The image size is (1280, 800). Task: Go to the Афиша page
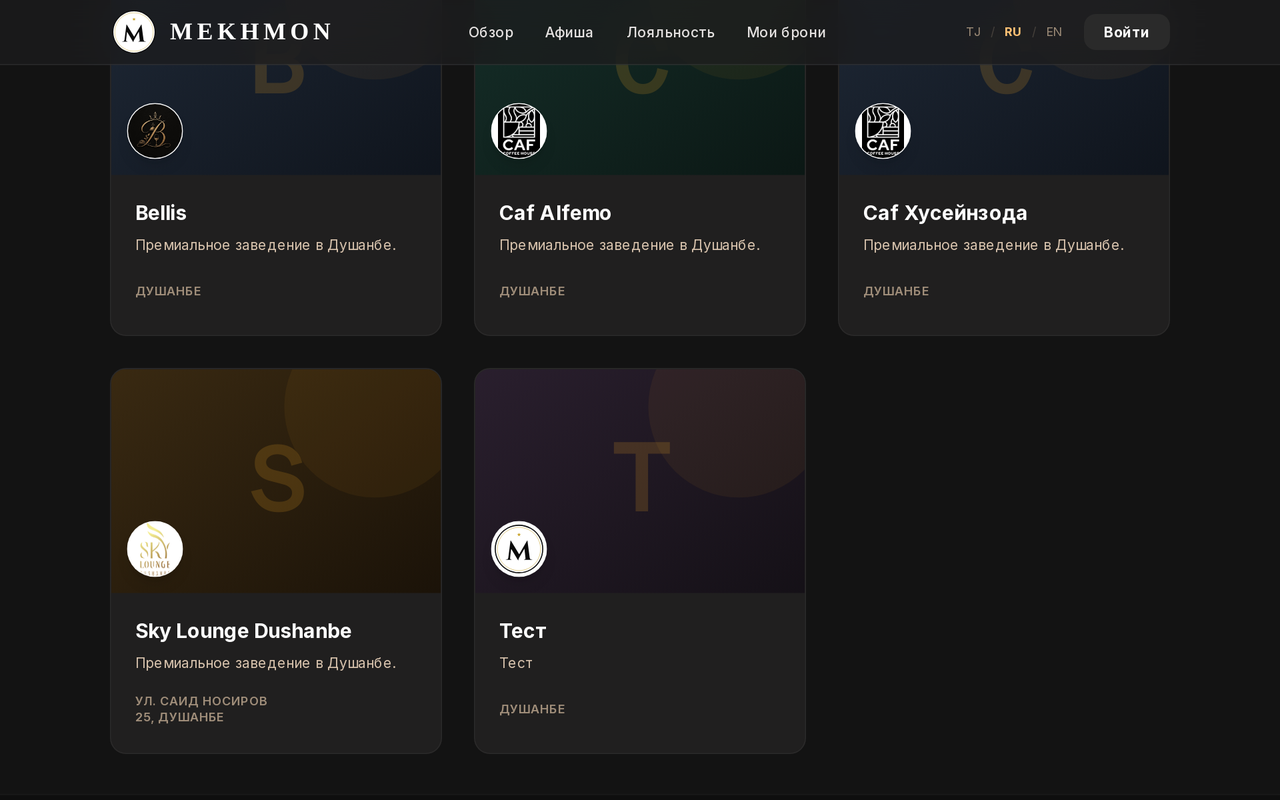click(569, 32)
